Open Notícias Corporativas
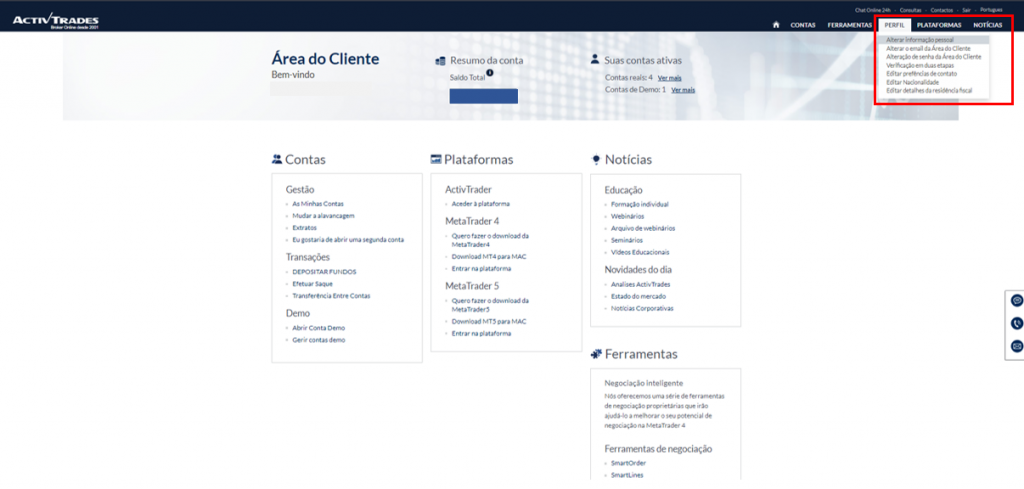This screenshot has width=1024, height=489. coord(642,308)
